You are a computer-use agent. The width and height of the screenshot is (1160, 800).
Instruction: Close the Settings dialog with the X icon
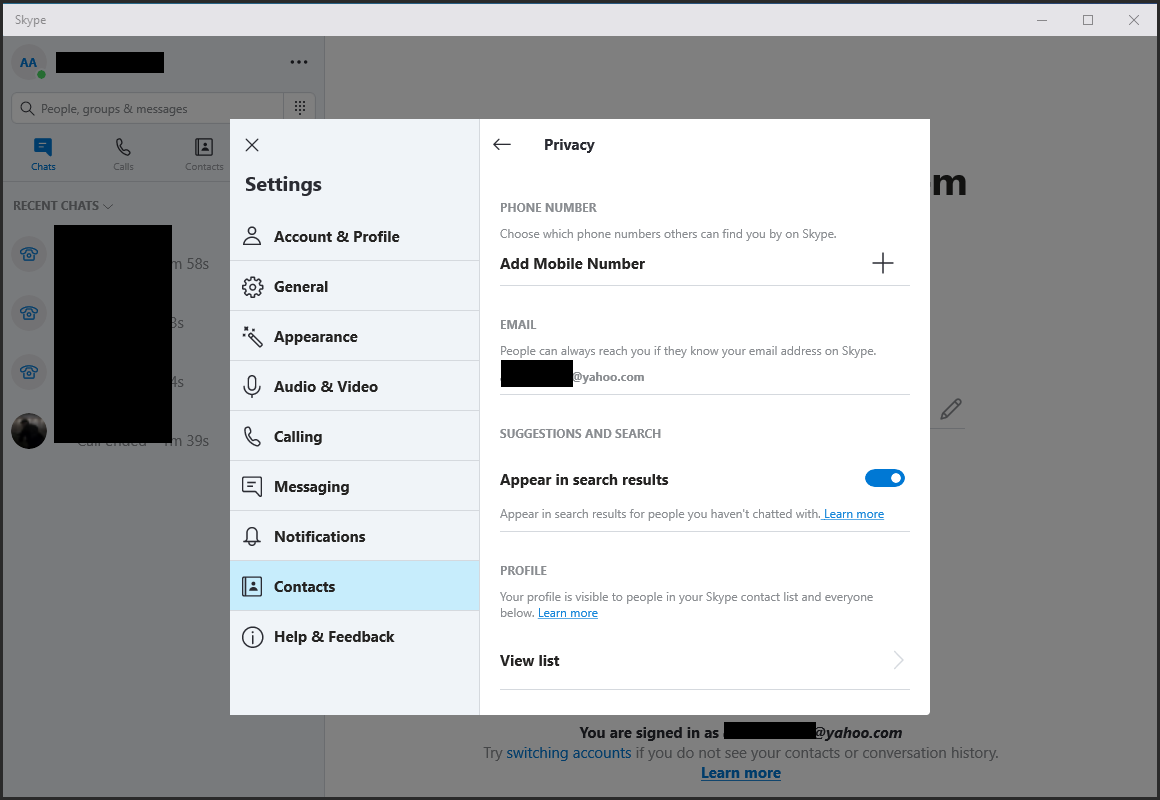[252, 145]
